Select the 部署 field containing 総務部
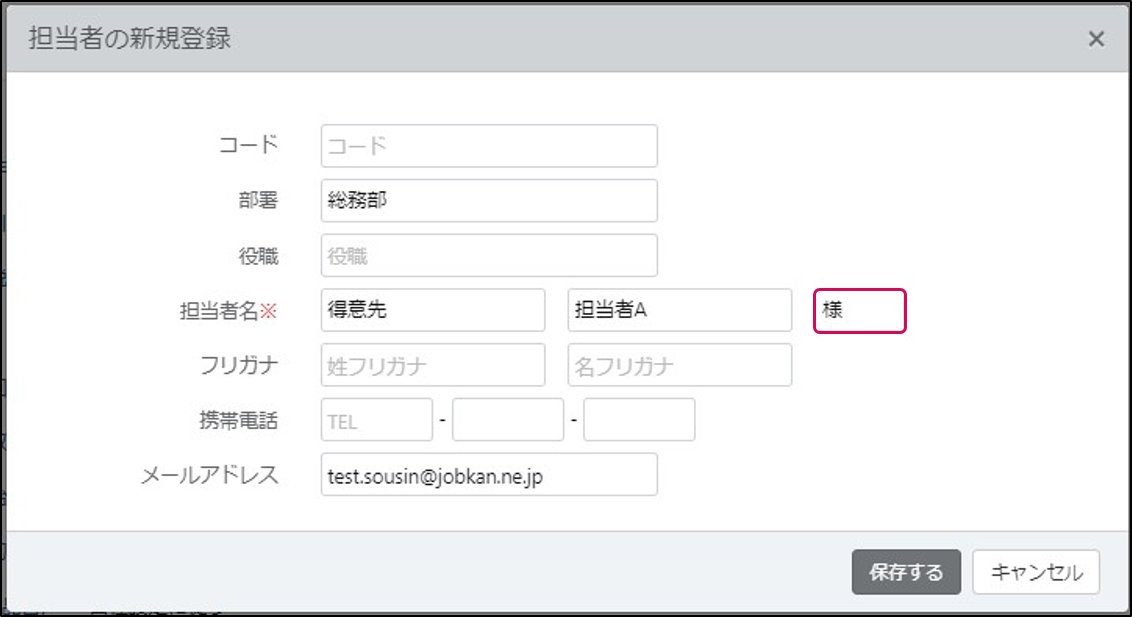This screenshot has width=1132, height=617. 488,200
